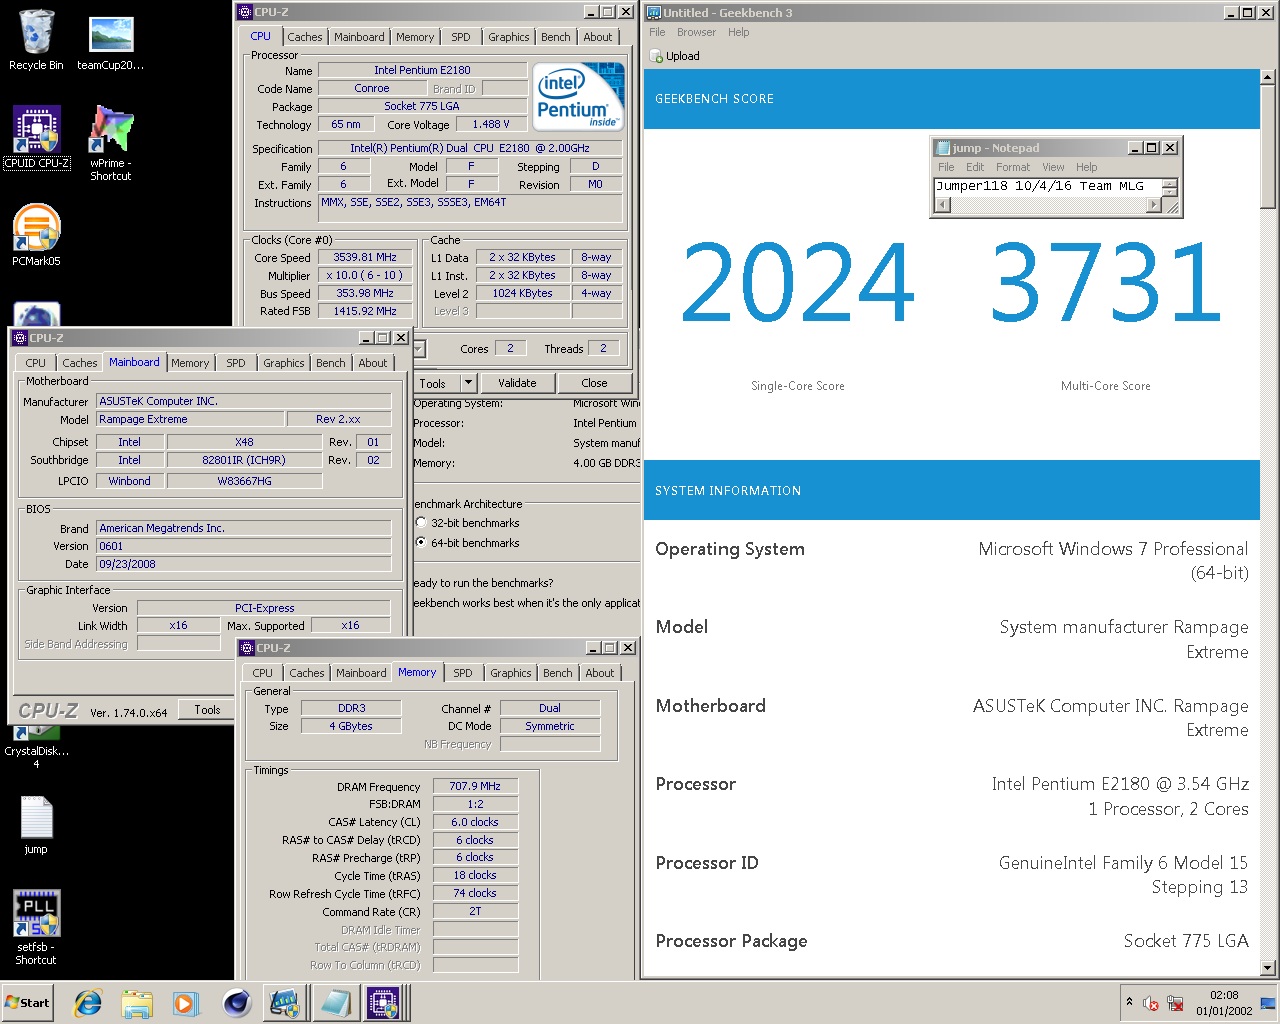This screenshot has height=1024, width=1280.
Task: Select 64-bit benchmarks radio button
Action: coord(421,542)
